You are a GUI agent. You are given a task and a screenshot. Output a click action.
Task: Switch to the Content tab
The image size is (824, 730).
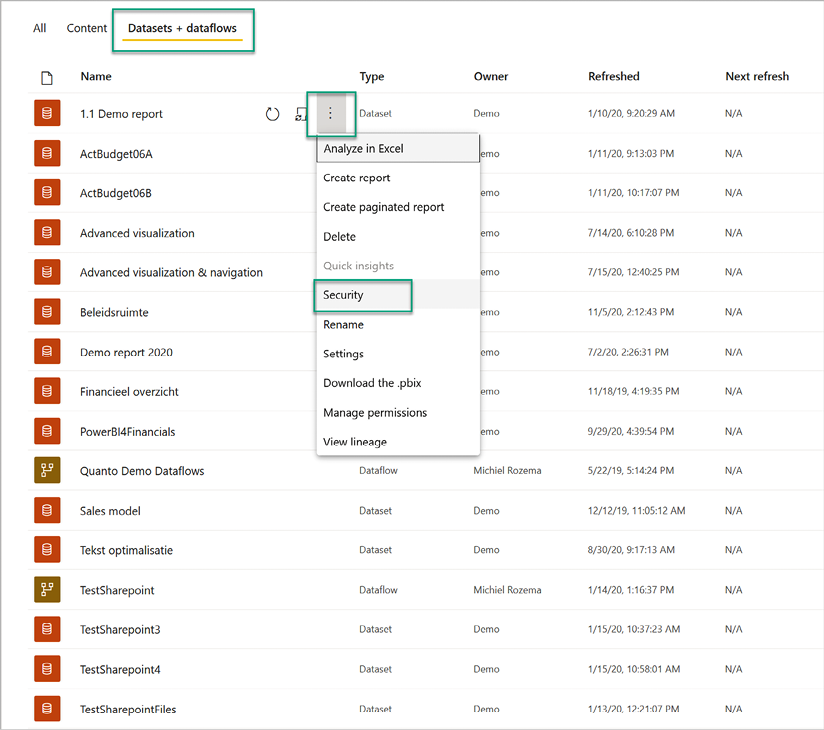[x=87, y=28]
